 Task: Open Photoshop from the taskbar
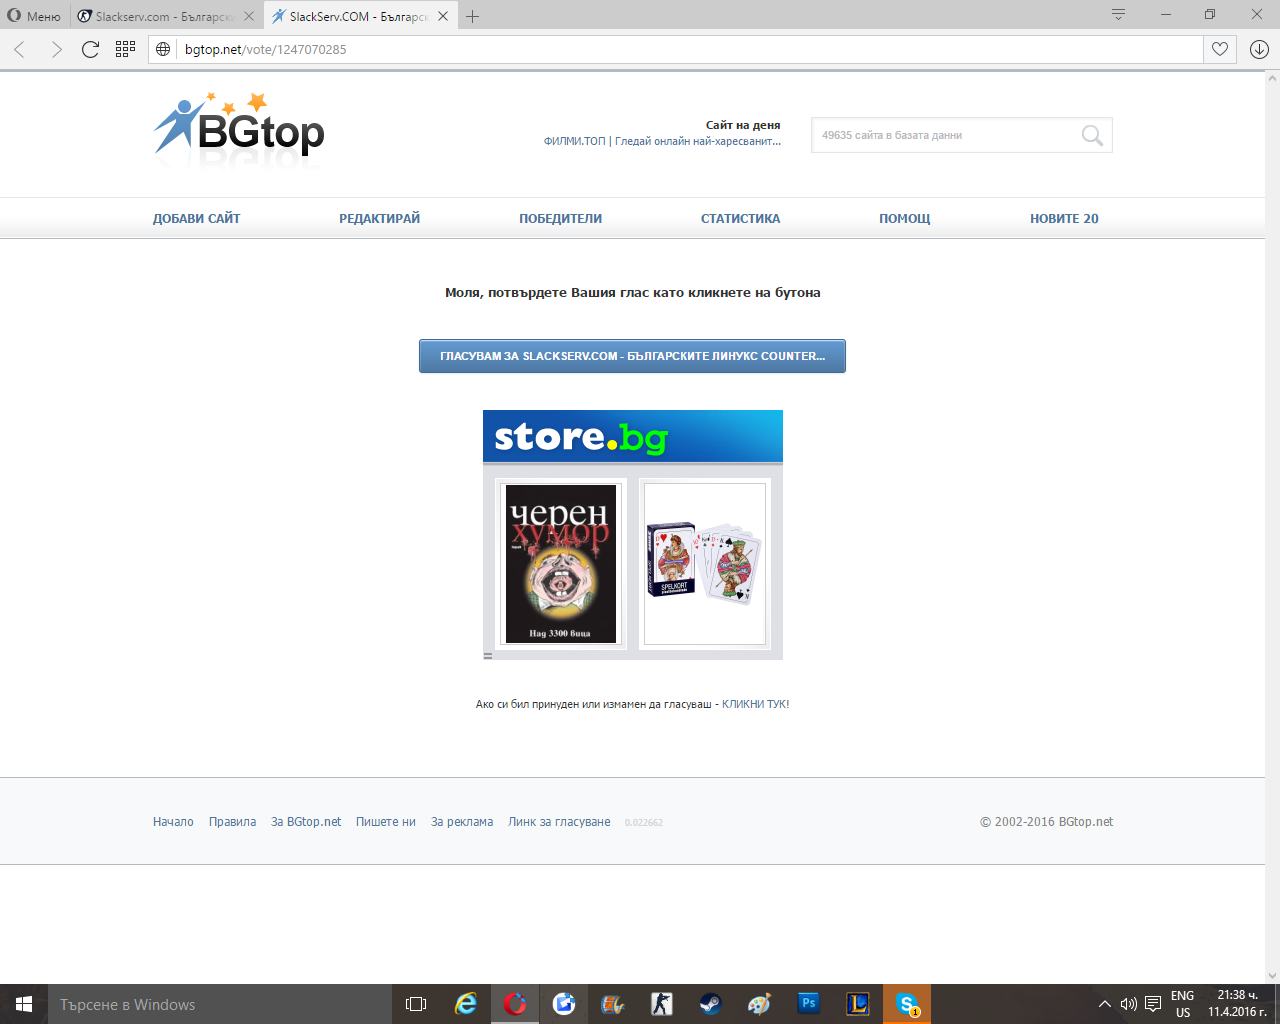tap(808, 1004)
